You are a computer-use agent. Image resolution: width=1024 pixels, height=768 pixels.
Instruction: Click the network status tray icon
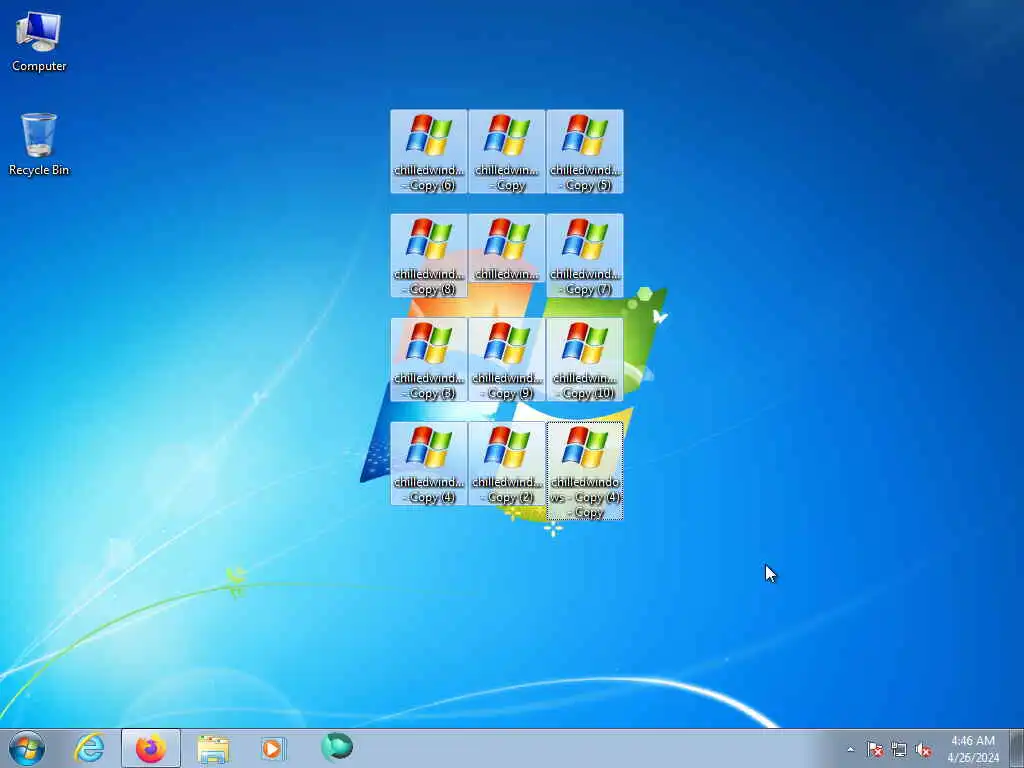pos(899,750)
